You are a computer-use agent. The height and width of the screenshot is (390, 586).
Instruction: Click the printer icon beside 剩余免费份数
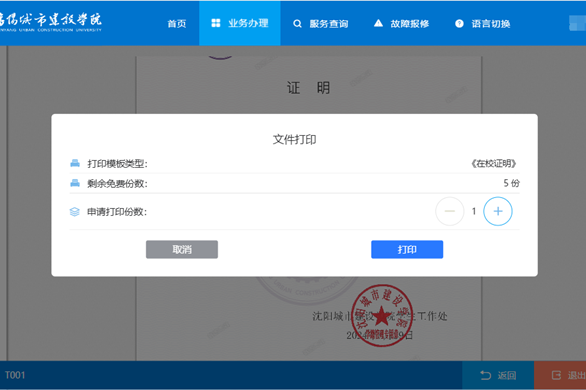point(75,183)
